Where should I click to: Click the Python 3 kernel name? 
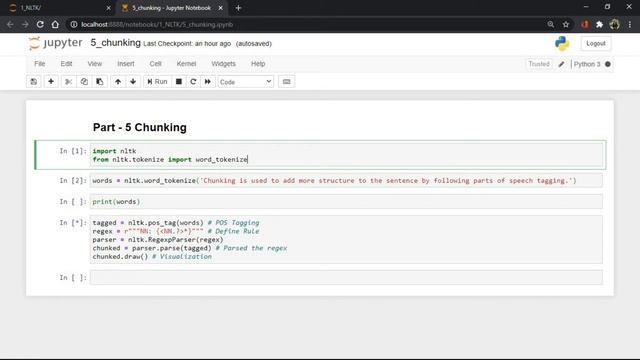tap(587, 64)
